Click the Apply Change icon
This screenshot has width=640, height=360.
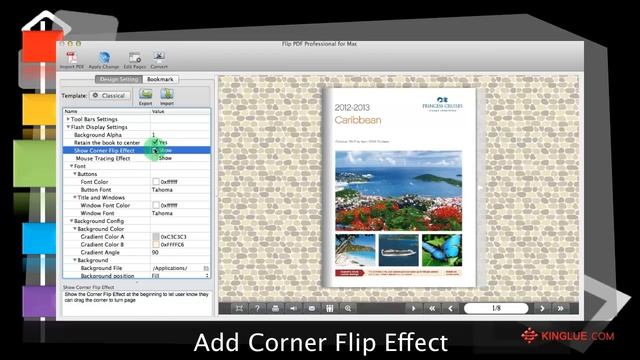(x=104, y=60)
